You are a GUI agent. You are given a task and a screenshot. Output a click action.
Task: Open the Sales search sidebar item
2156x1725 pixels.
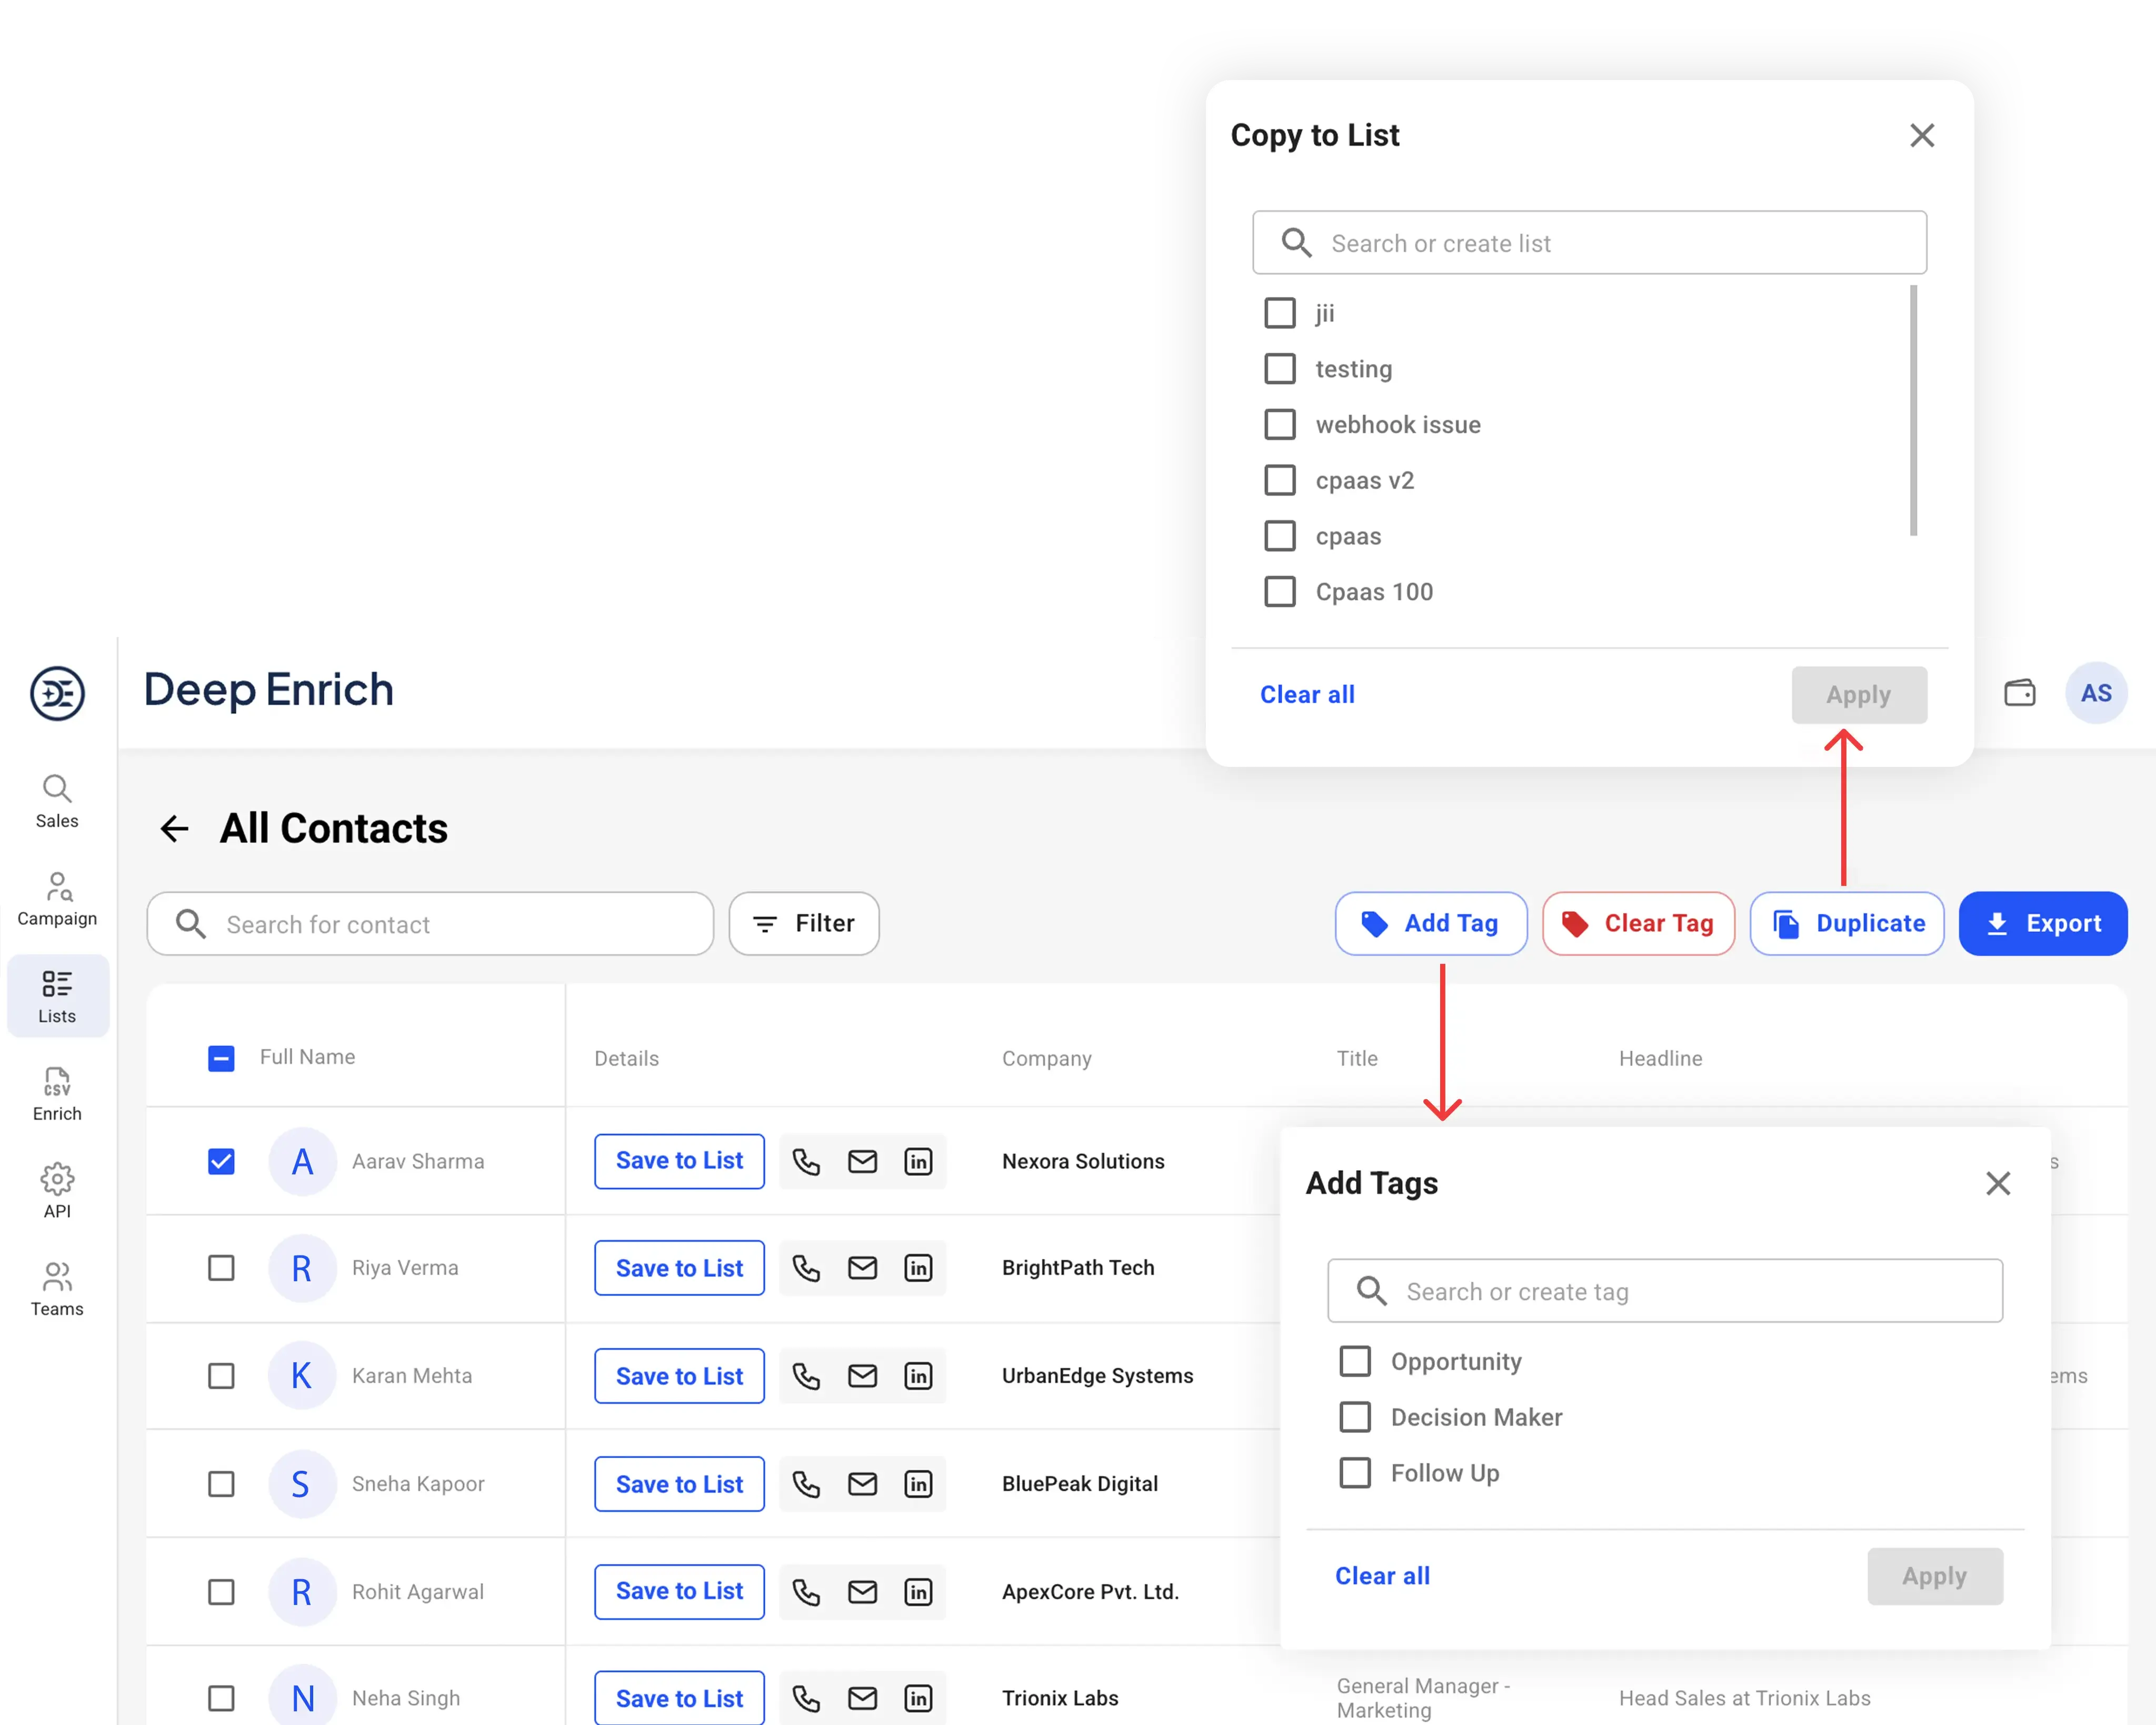[57, 801]
